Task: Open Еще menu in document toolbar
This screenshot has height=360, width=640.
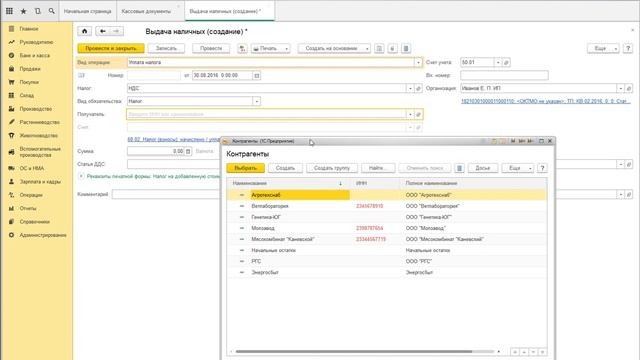Action: pyautogui.click(x=603, y=49)
